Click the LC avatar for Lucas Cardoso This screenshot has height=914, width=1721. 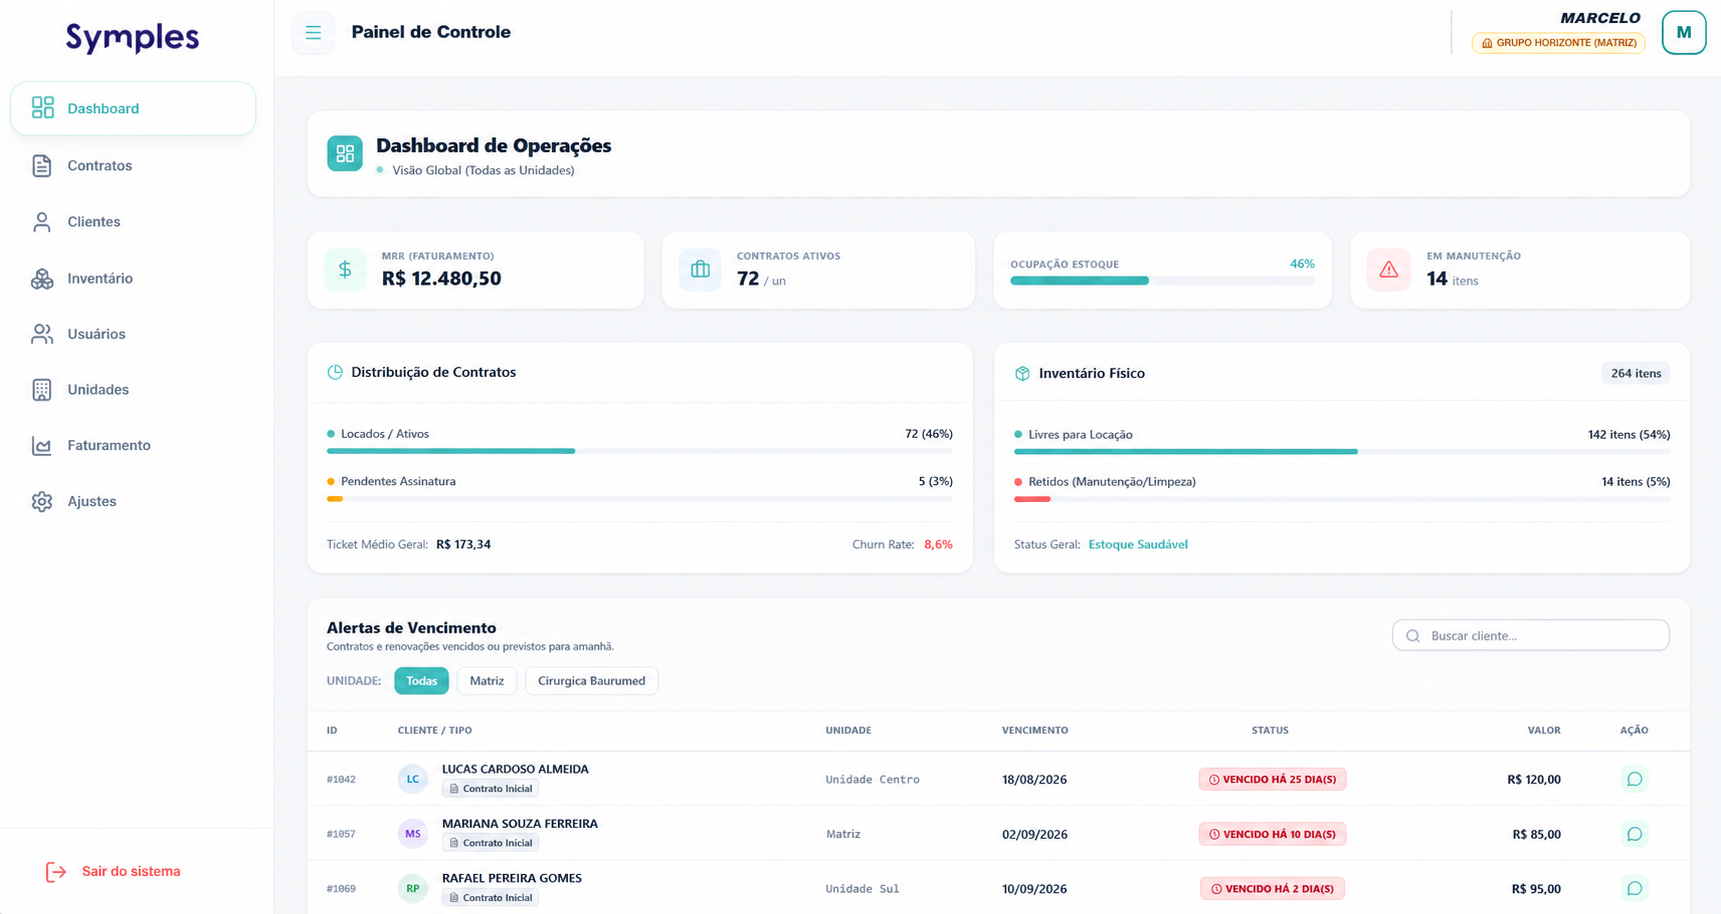pos(413,779)
